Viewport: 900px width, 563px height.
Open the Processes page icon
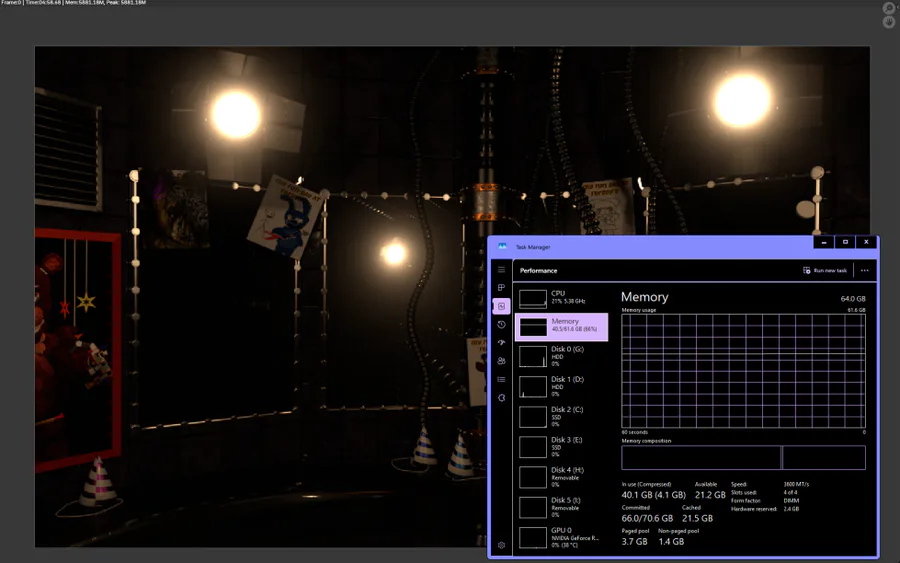coord(501,288)
